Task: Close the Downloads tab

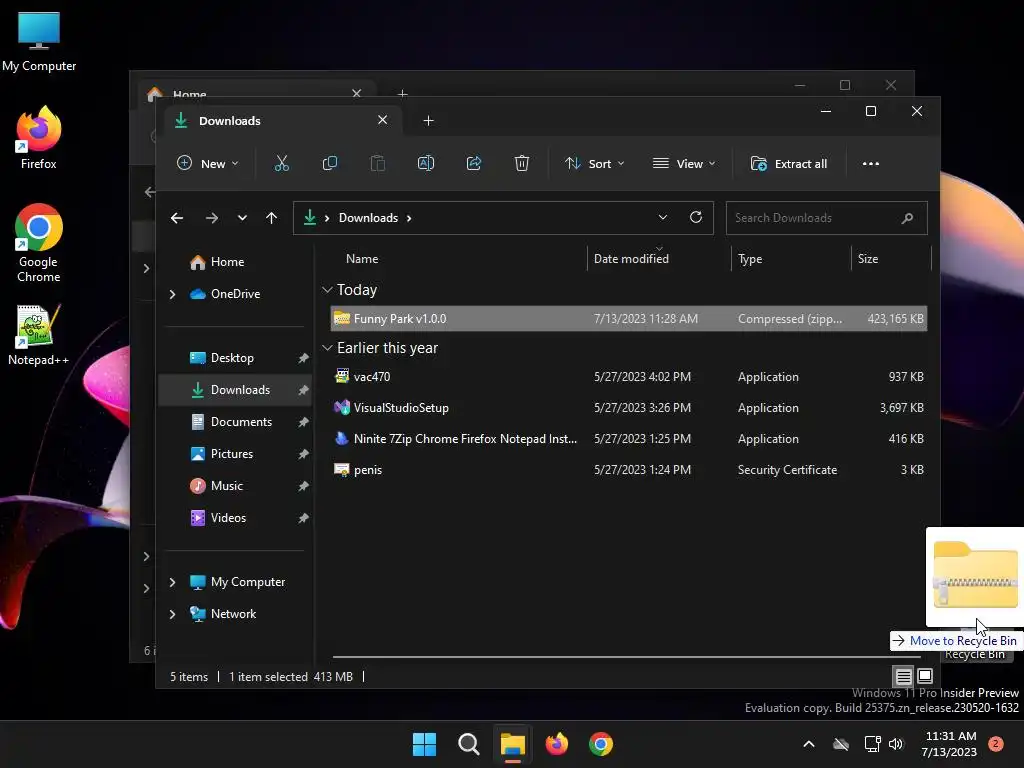Action: 383,120
